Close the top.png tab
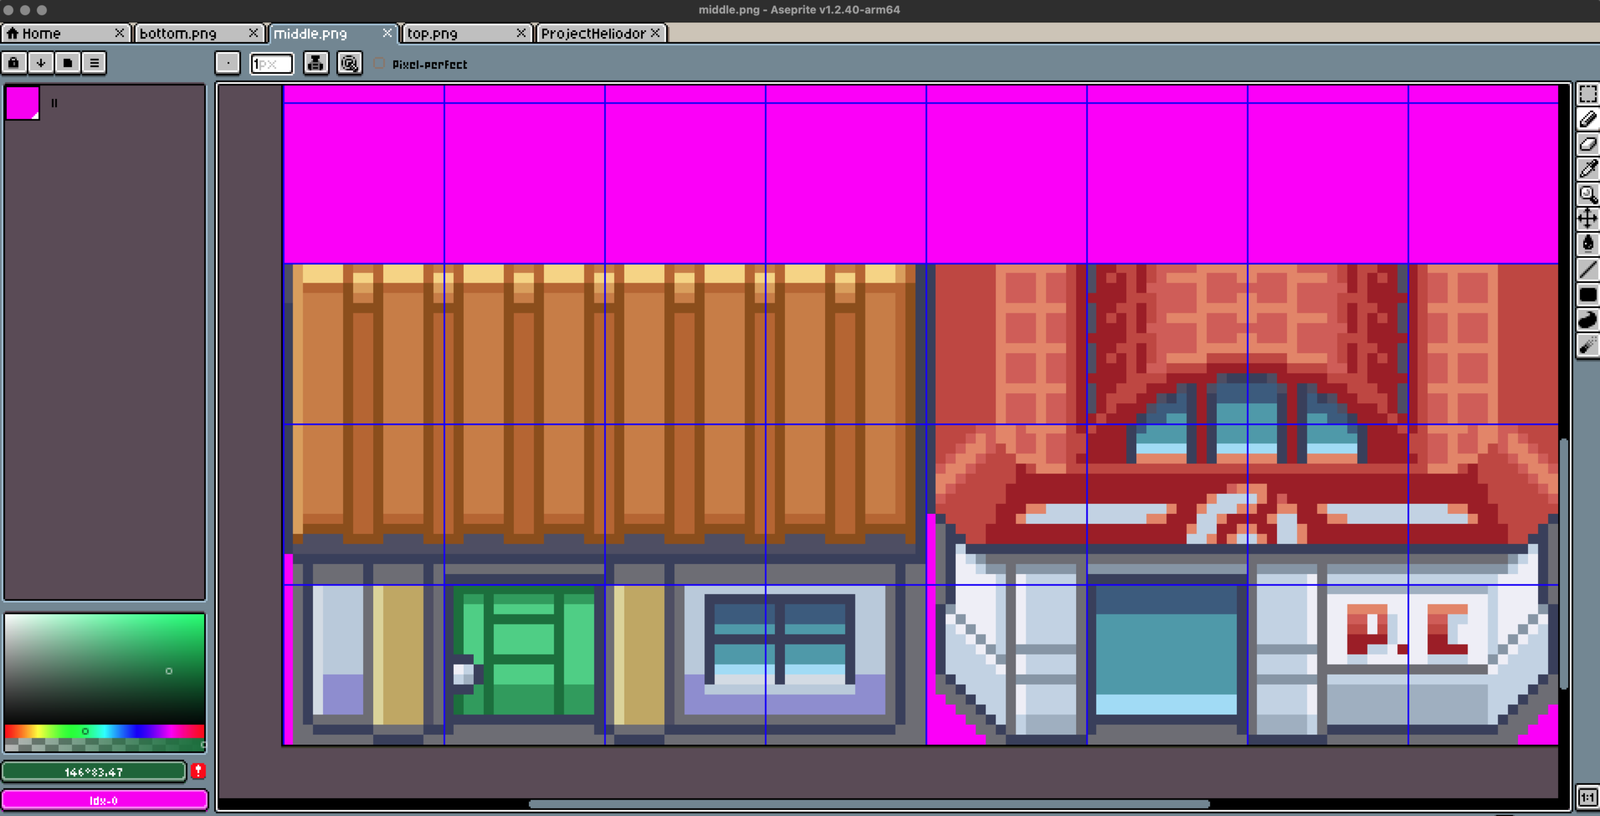The image size is (1600, 816). click(x=521, y=33)
